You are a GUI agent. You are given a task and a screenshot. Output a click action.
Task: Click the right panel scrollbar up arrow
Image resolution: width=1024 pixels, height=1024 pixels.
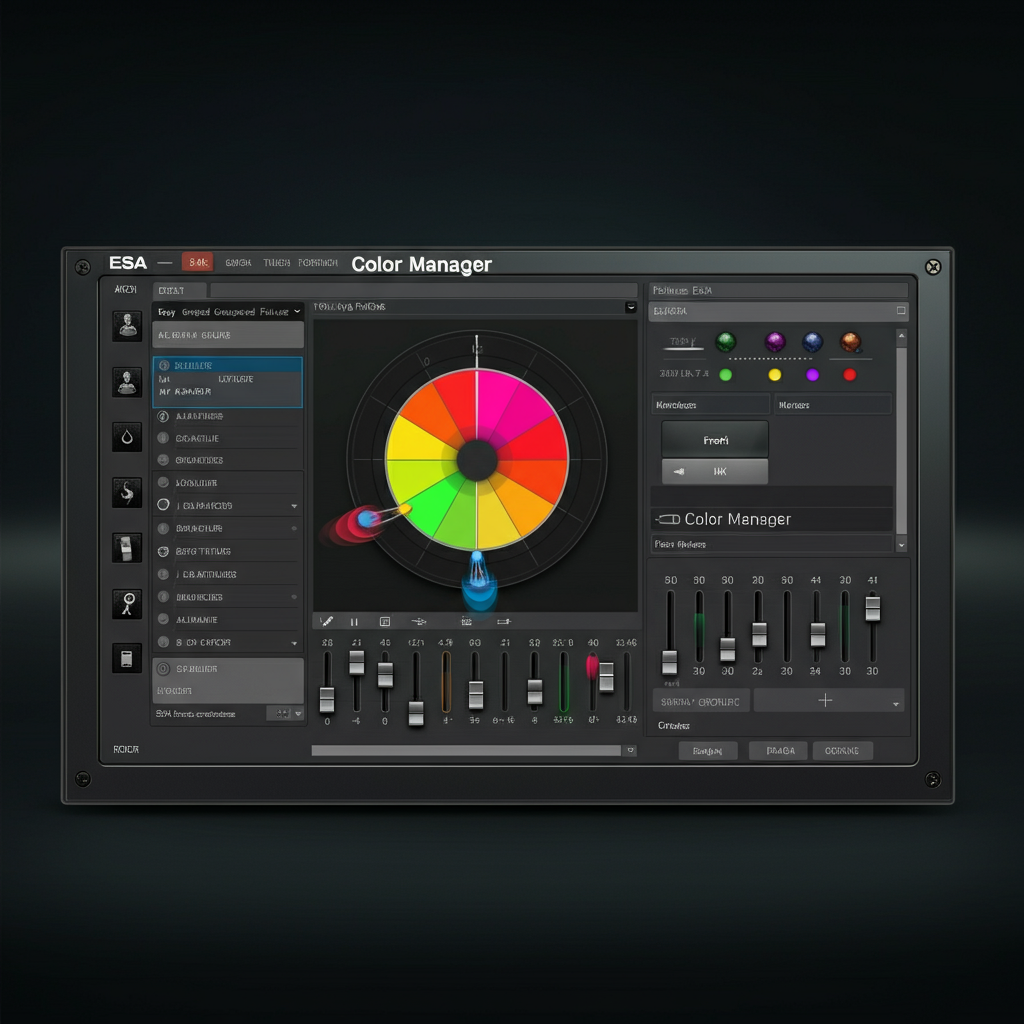point(901,337)
